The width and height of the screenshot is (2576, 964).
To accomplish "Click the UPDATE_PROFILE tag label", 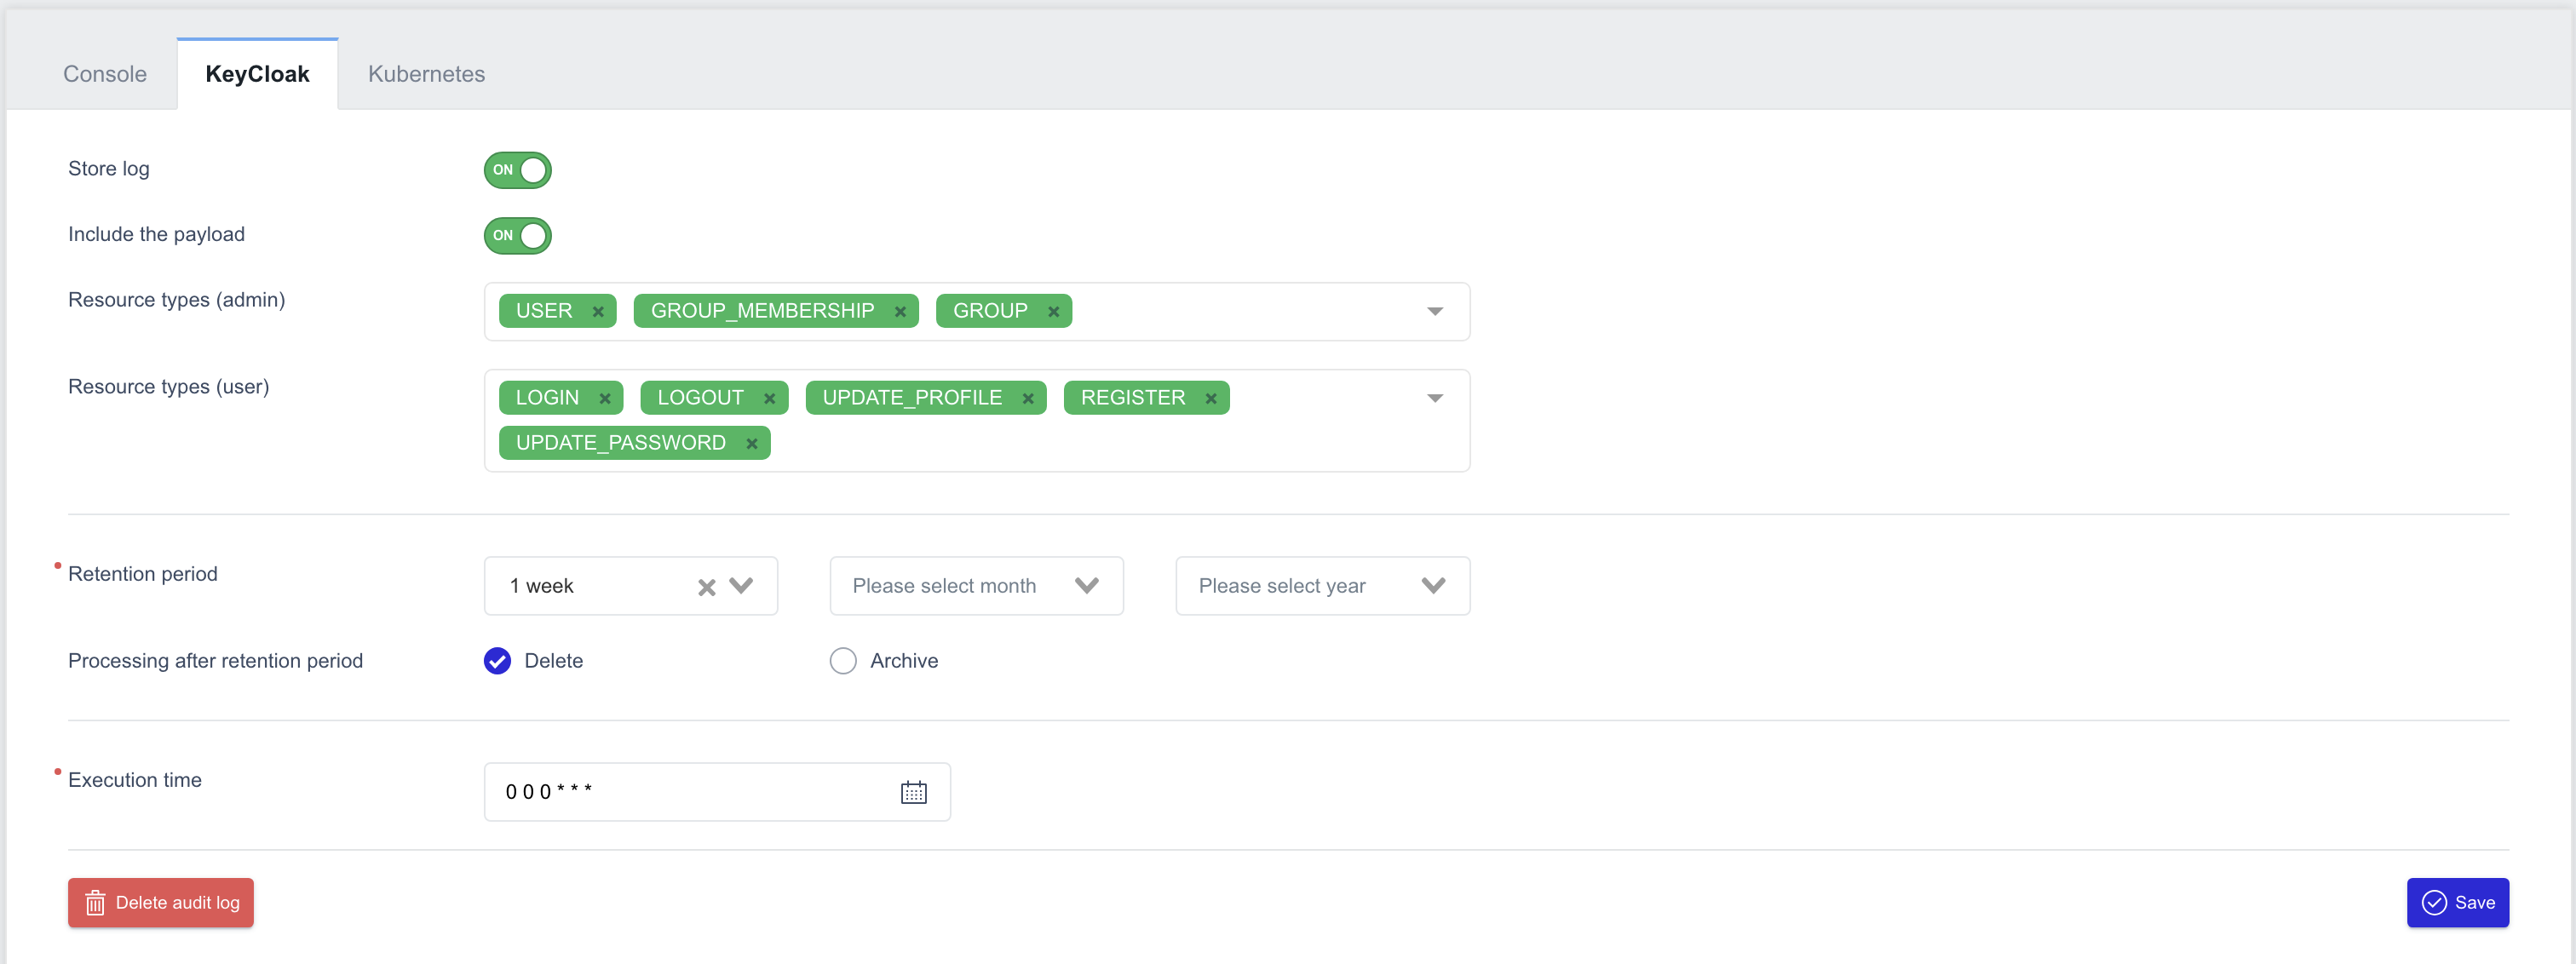I will (x=912, y=398).
